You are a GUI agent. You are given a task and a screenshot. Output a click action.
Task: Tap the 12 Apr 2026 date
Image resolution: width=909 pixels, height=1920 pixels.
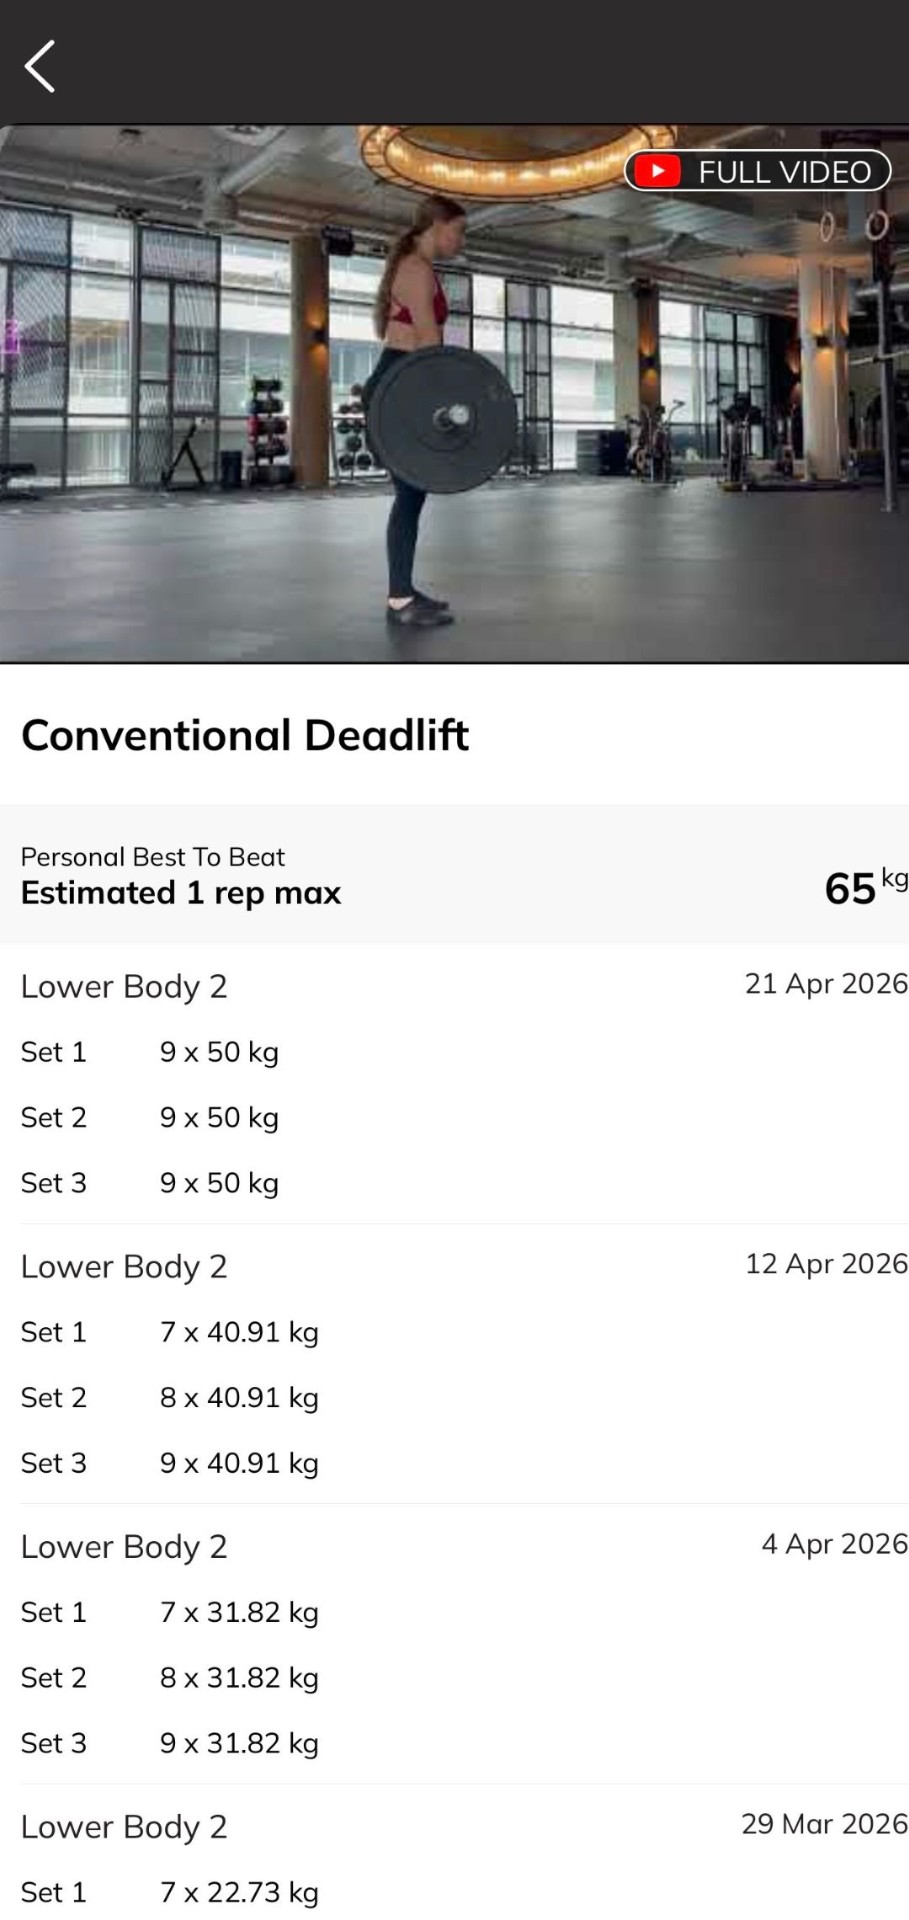click(x=825, y=1264)
